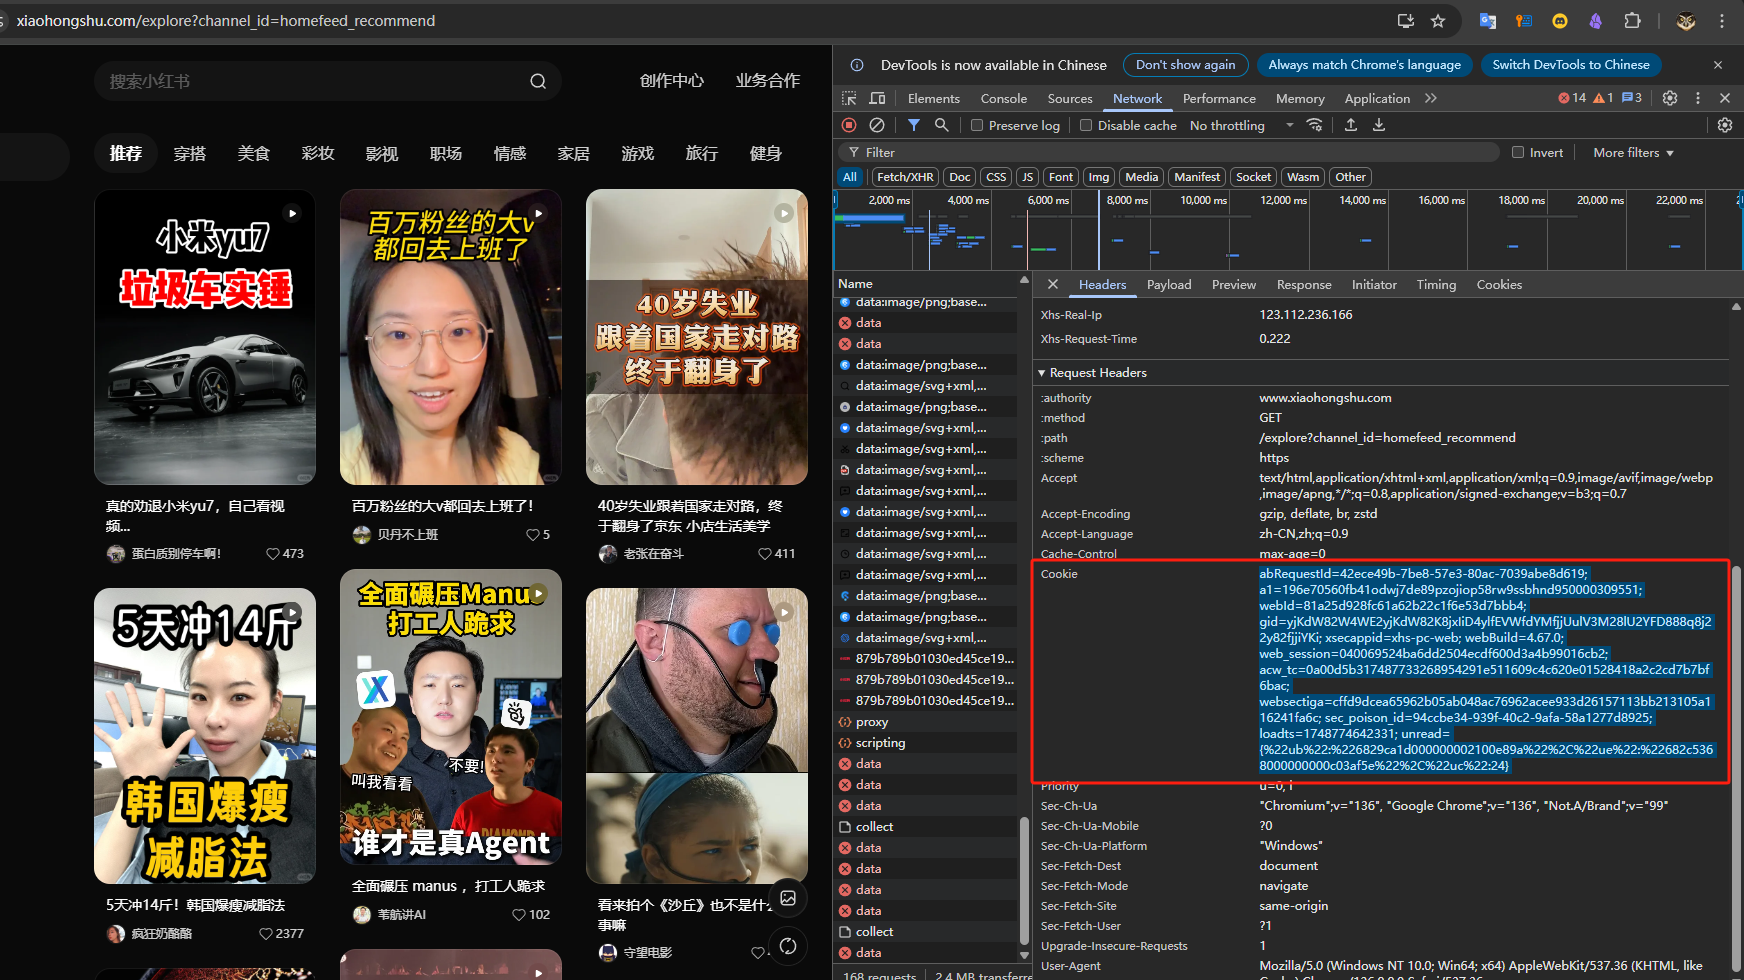Toggle the device toolbar
The width and height of the screenshot is (1744, 980).
coord(877,98)
